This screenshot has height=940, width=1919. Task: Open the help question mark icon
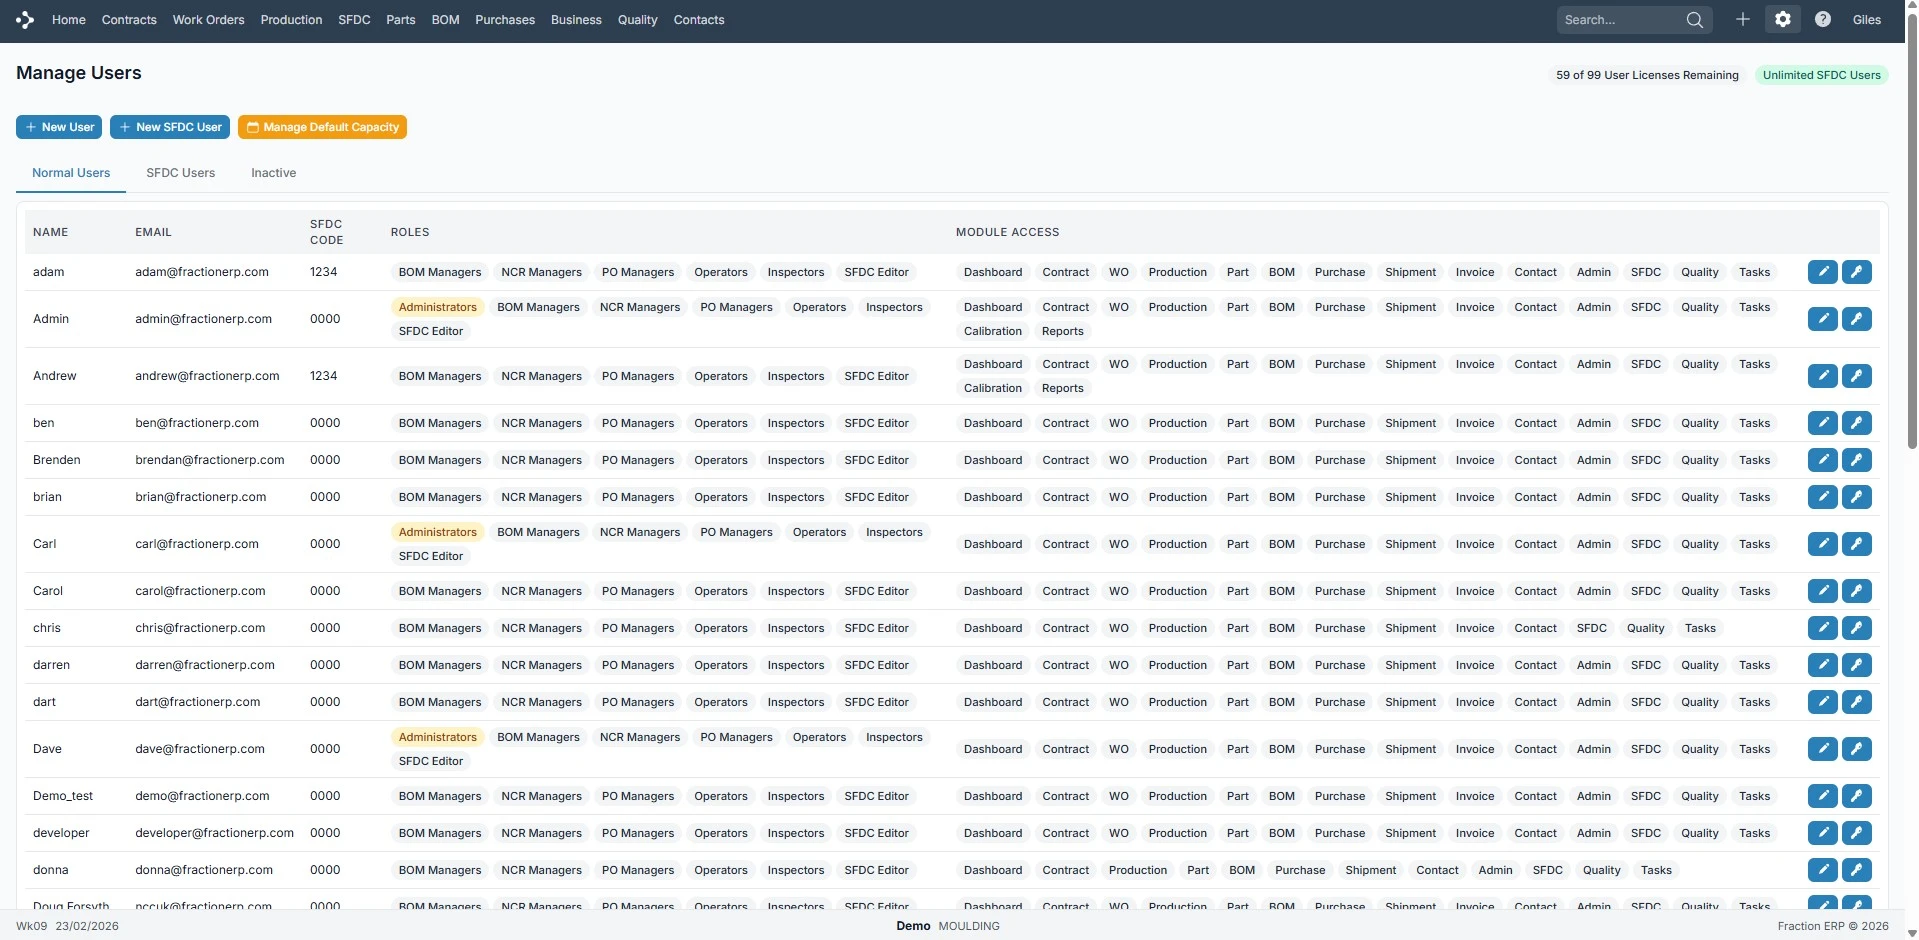pos(1823,19)
